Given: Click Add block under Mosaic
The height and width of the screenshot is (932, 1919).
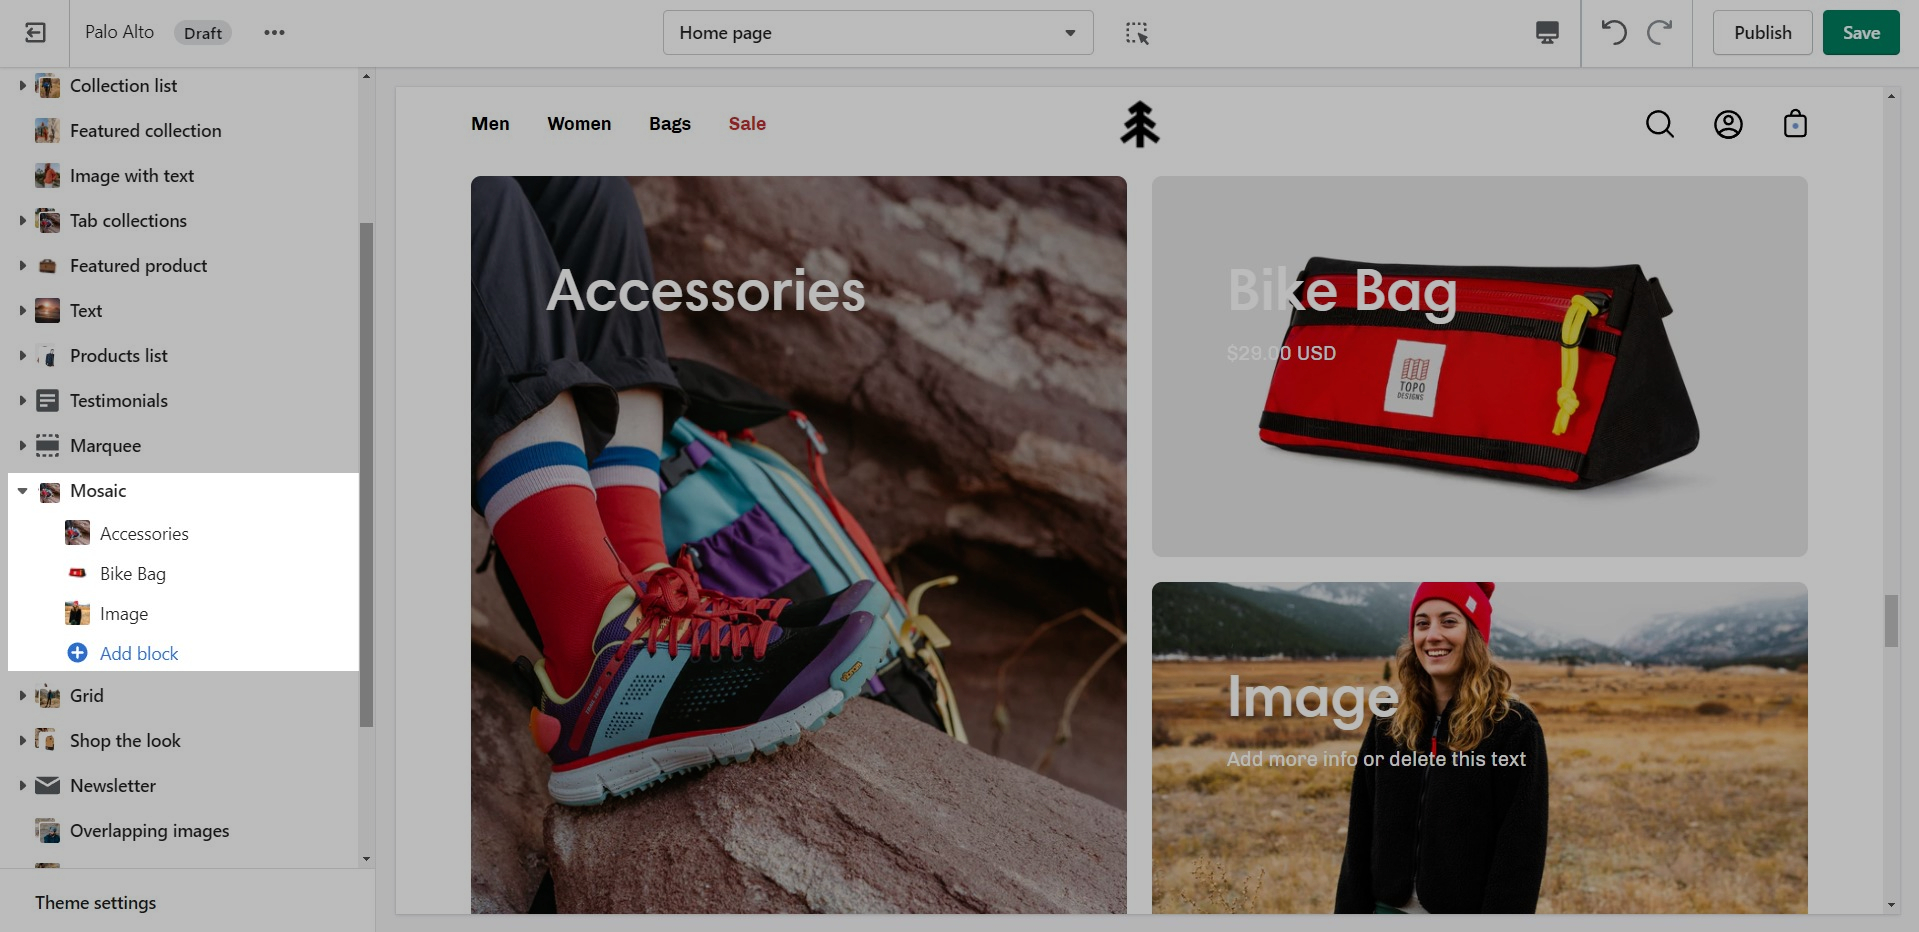Looking at the screenshot, I should (138, 654).
